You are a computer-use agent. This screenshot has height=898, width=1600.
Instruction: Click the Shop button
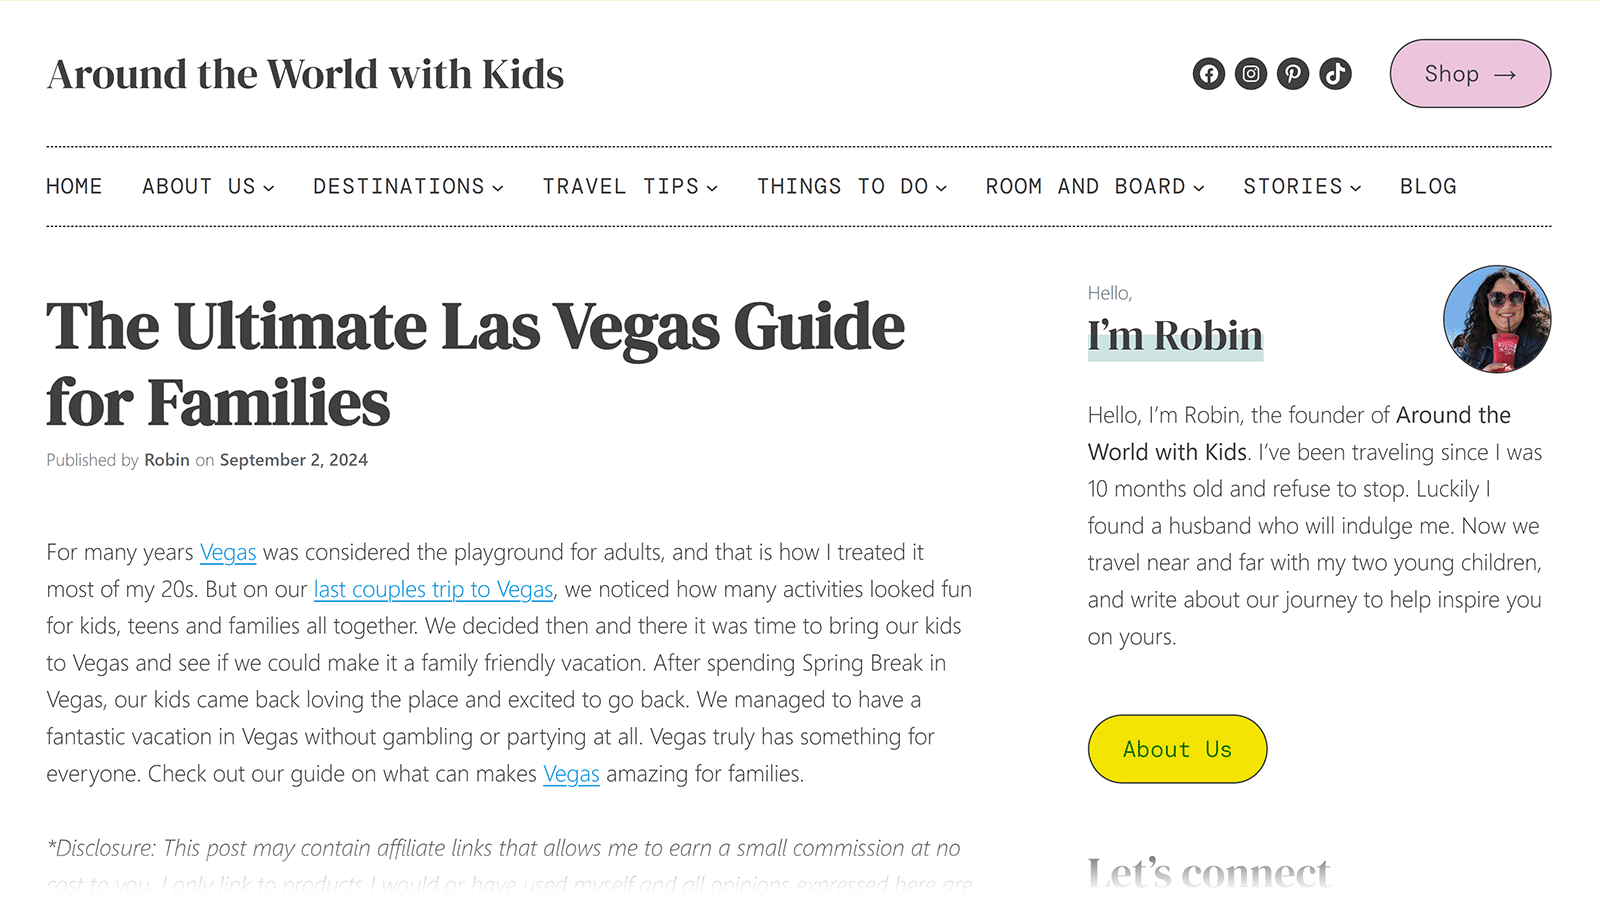(1469, 73)
